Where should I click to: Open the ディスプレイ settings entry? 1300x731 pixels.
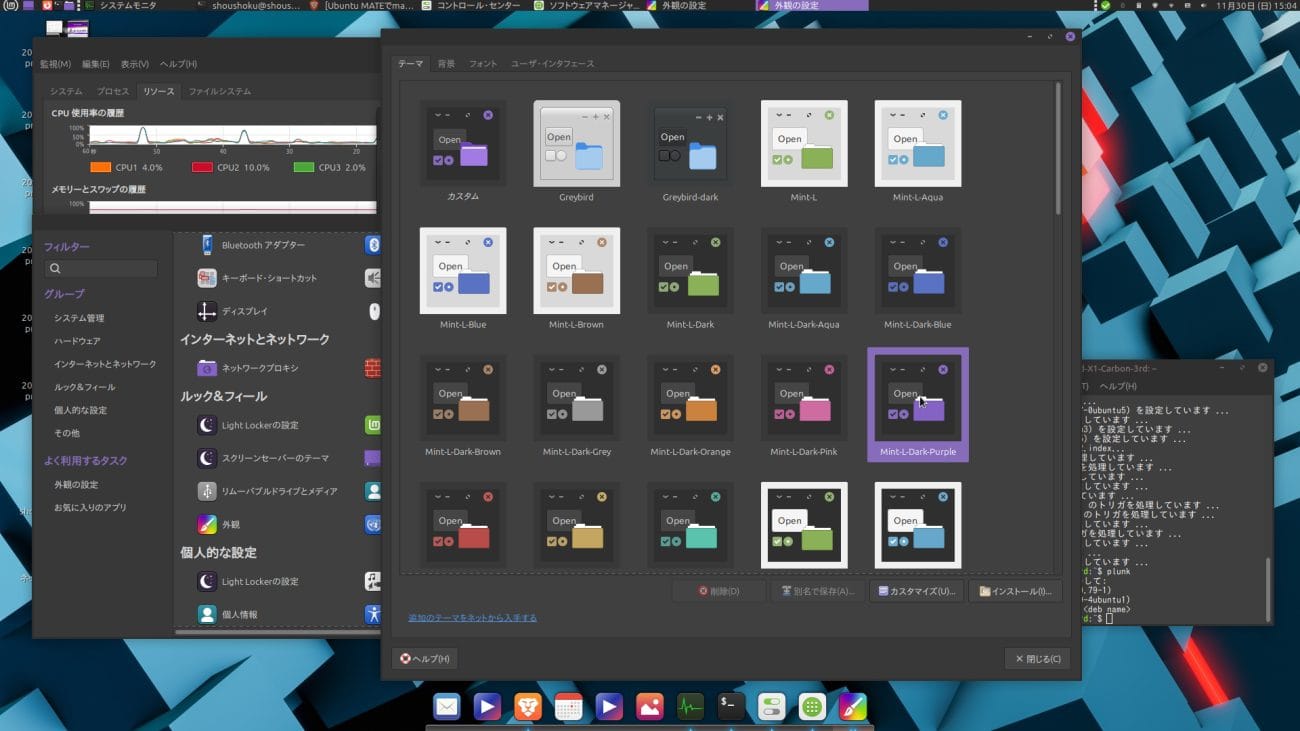(x=207, y=311)
